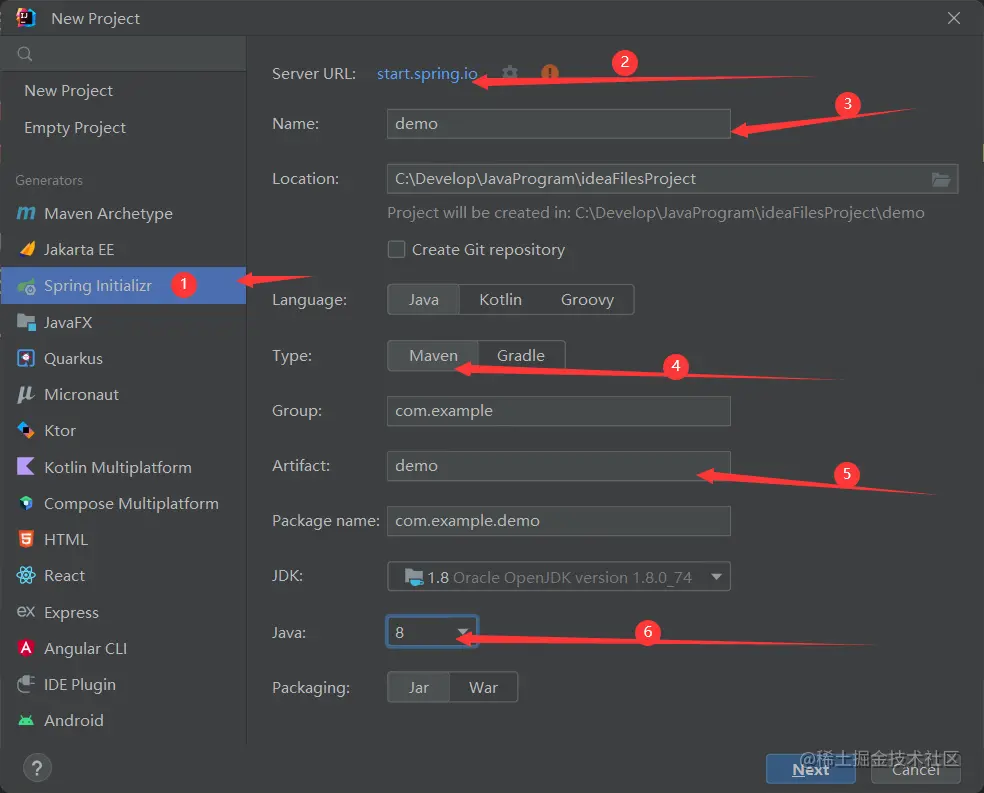
Task: Select the JavaFX generator label
Action: [68, 322]
